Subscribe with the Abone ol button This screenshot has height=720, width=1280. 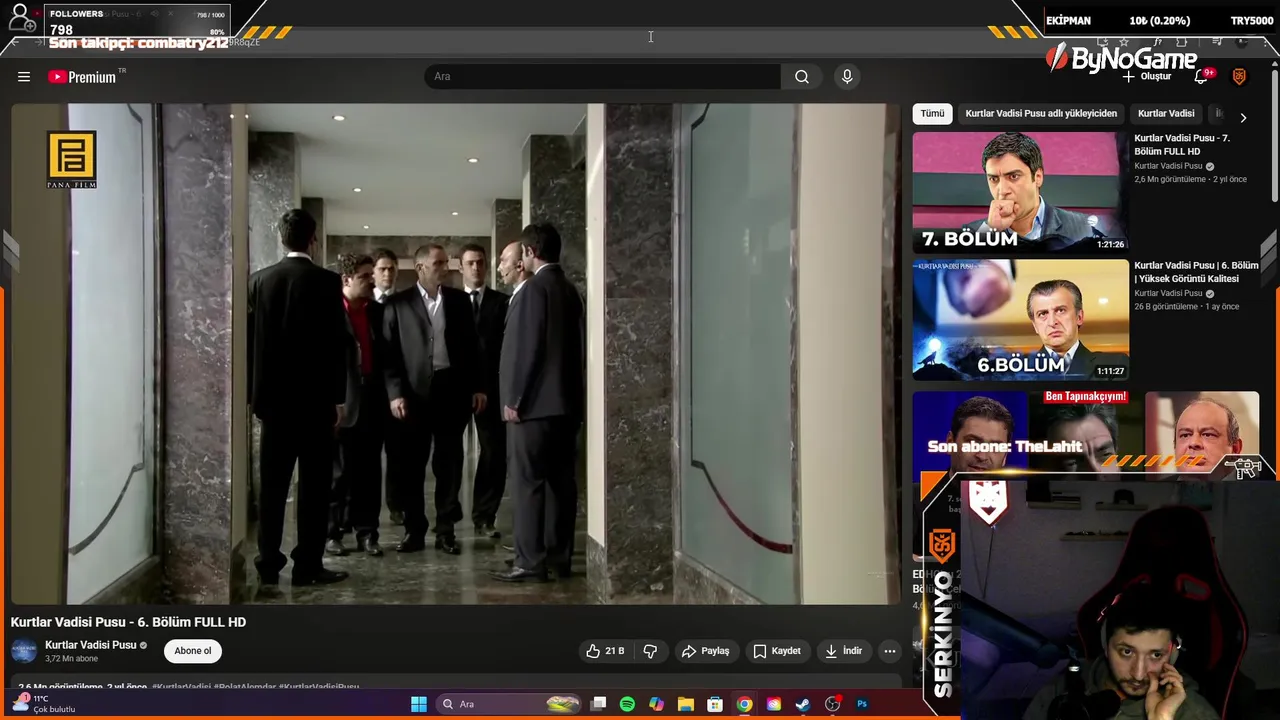tap(193, 651)
